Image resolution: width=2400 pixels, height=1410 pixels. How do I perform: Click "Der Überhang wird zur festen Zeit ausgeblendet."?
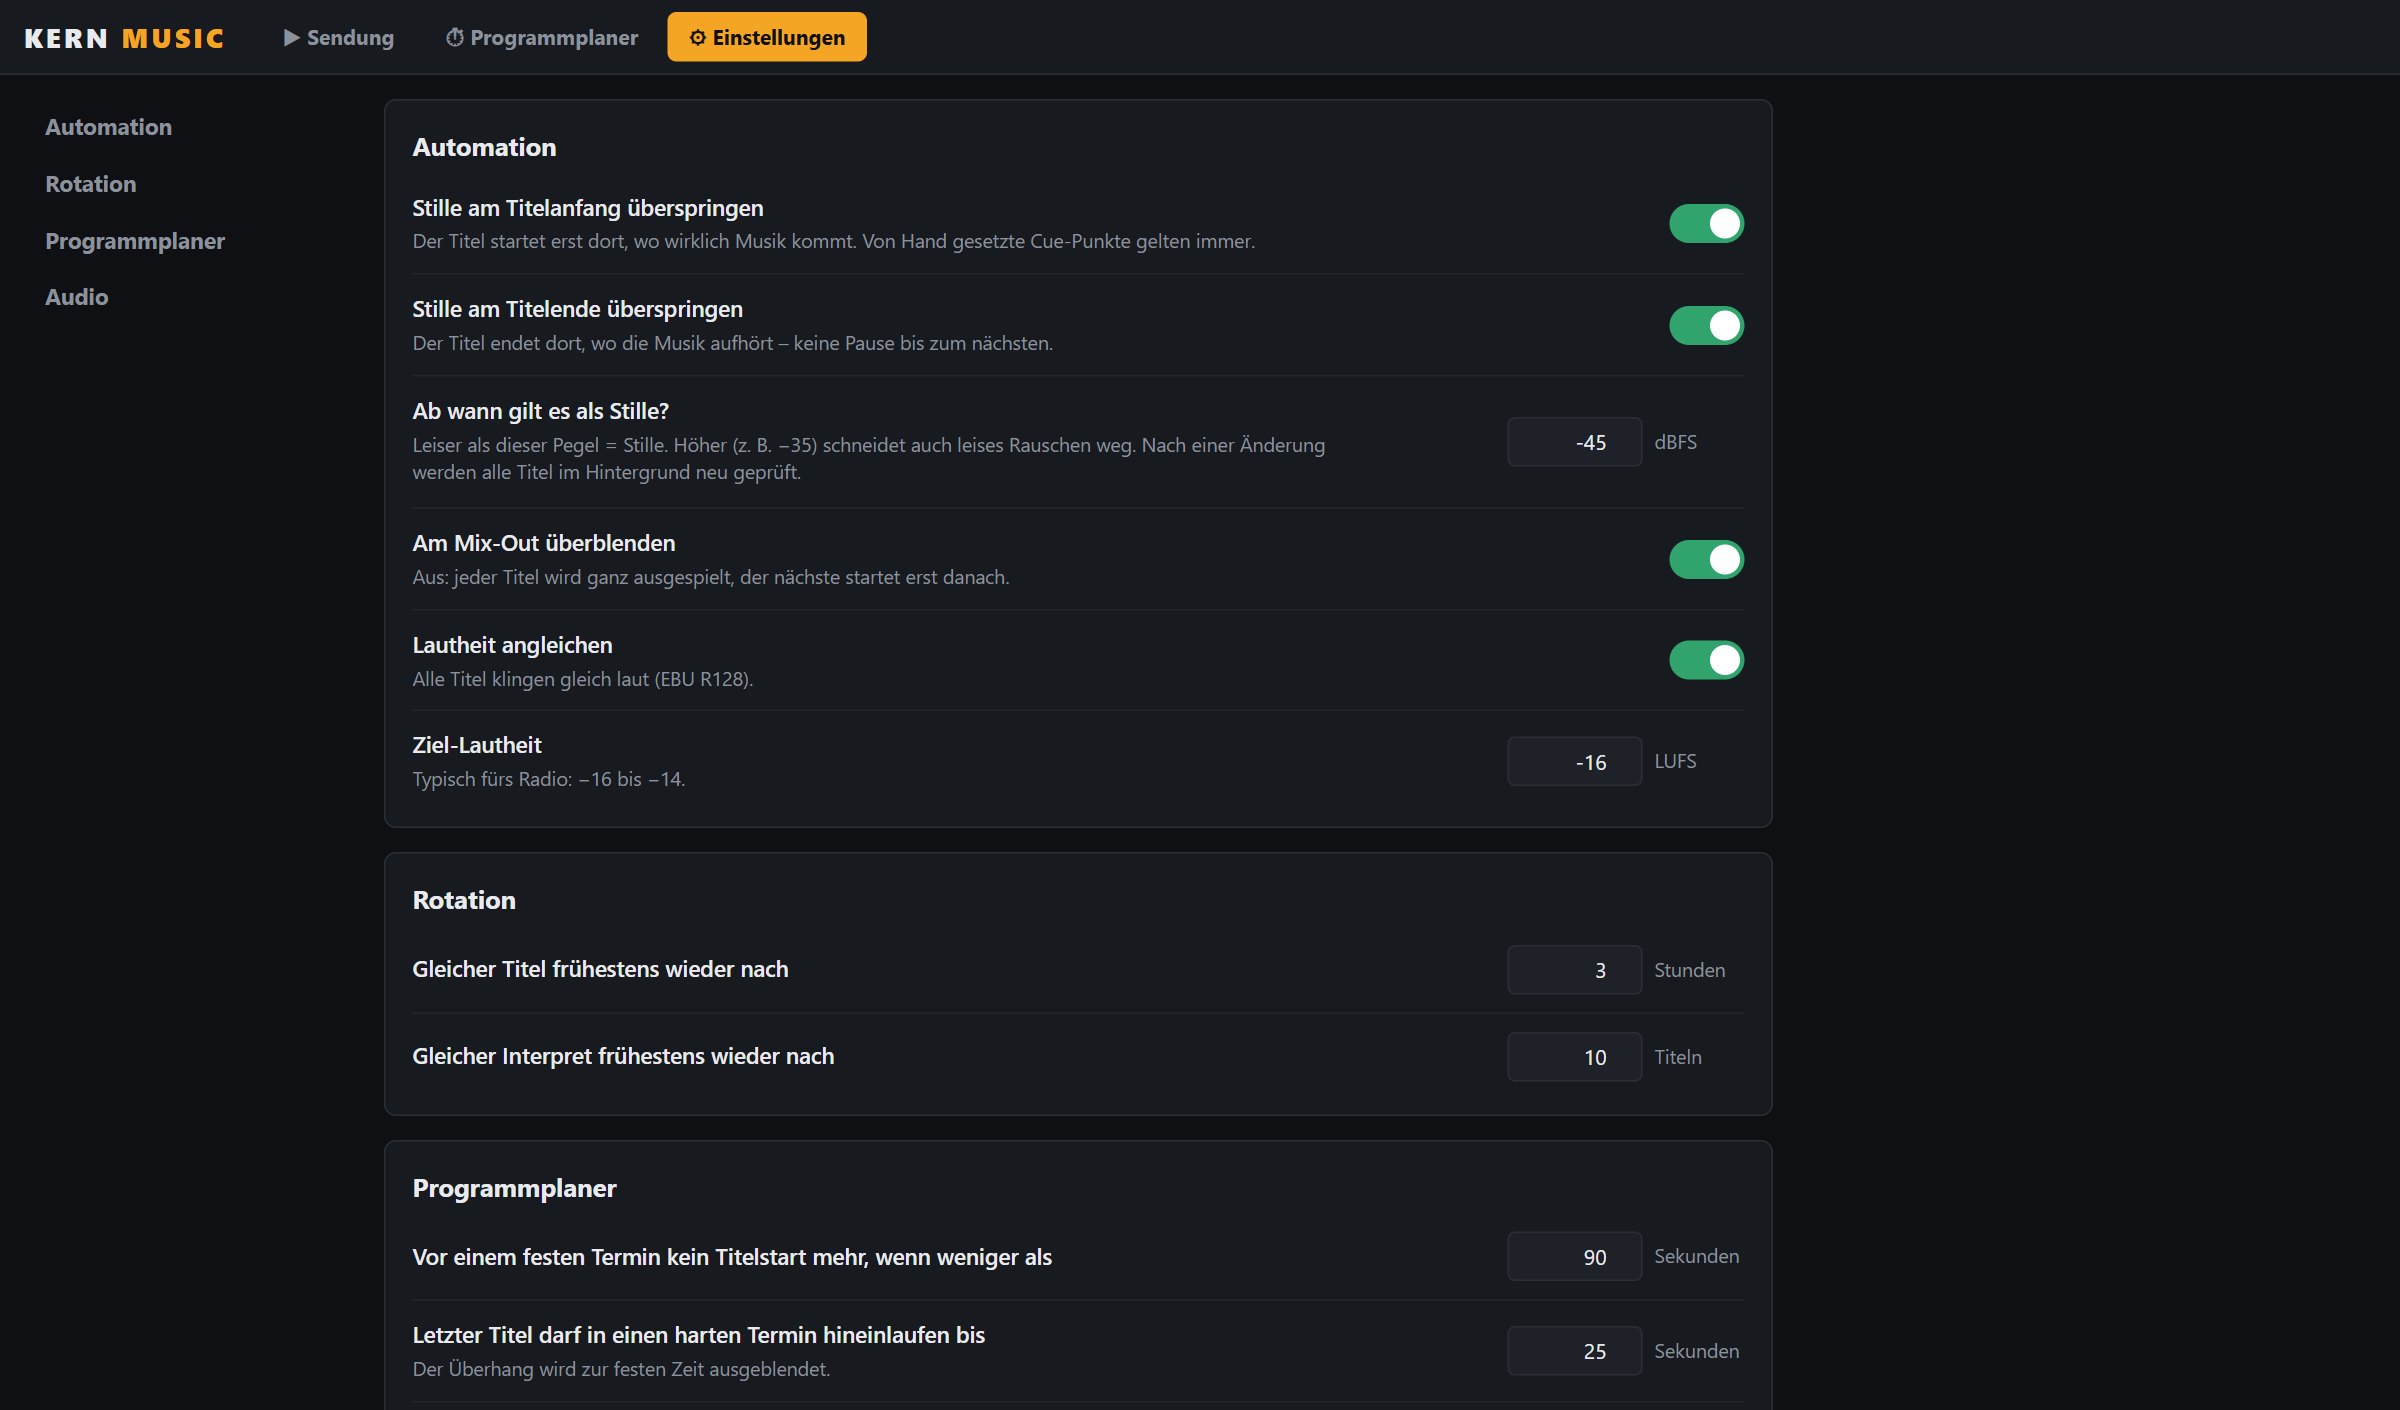click(621, 1369)
